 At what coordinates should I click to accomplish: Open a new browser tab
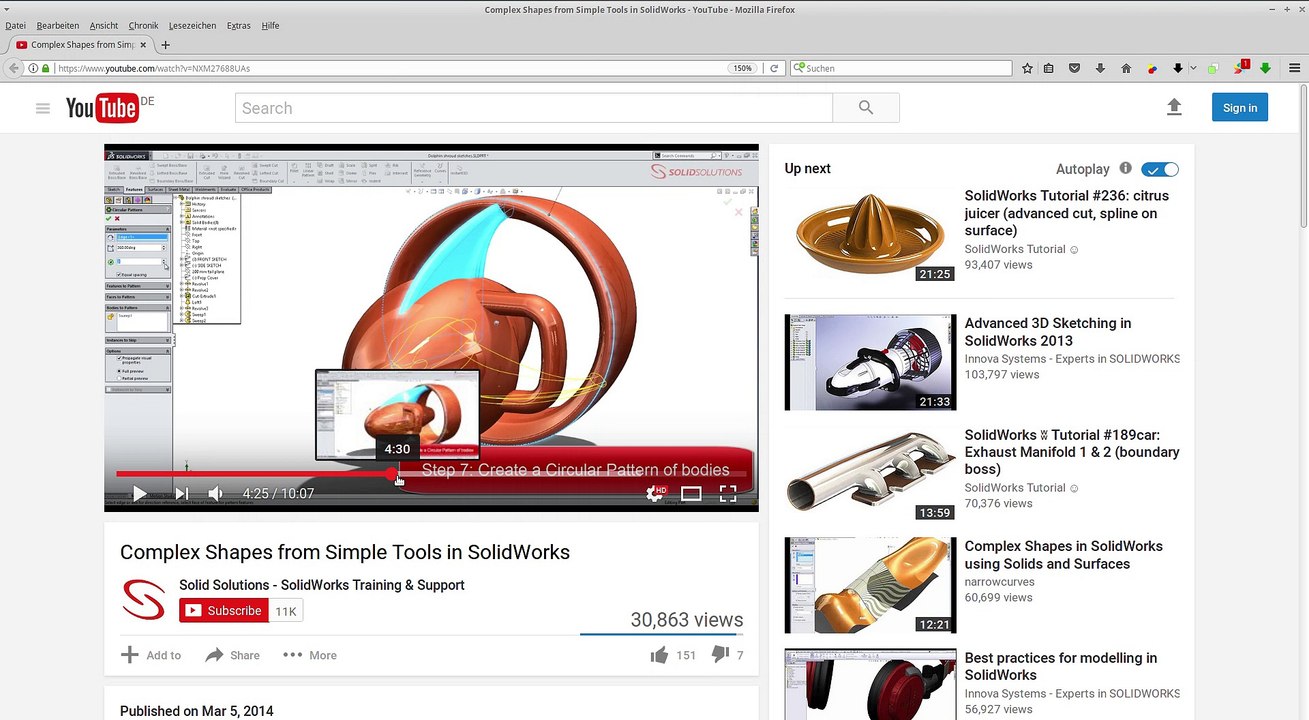click(165, 45)
